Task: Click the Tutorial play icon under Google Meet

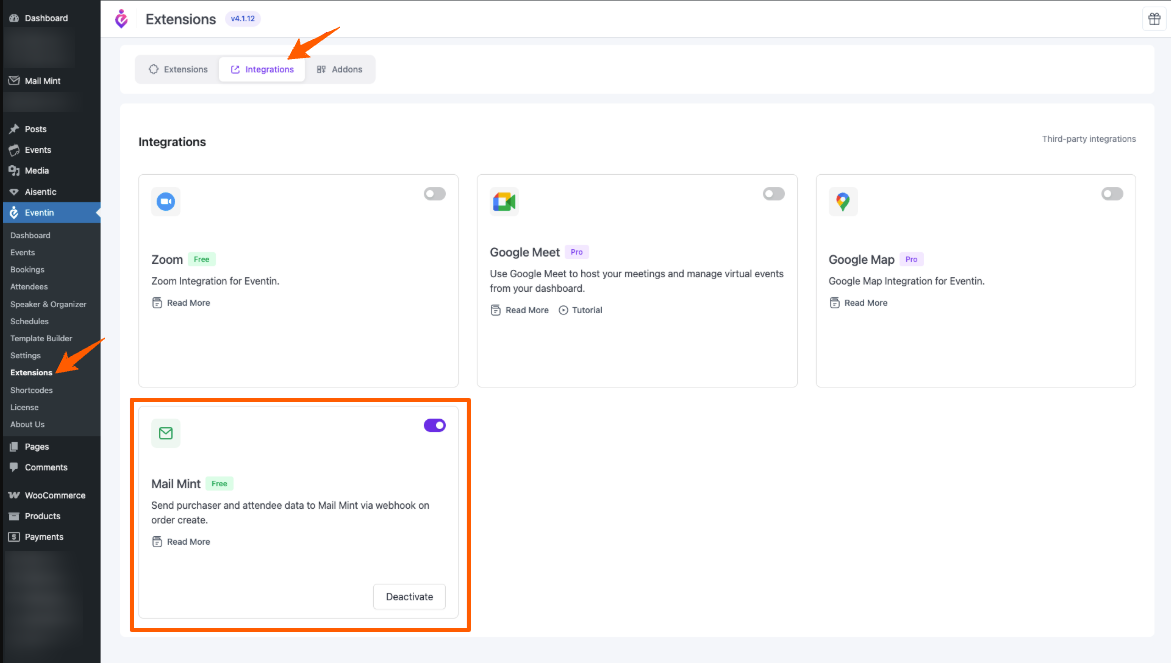Action: point(563,310)
